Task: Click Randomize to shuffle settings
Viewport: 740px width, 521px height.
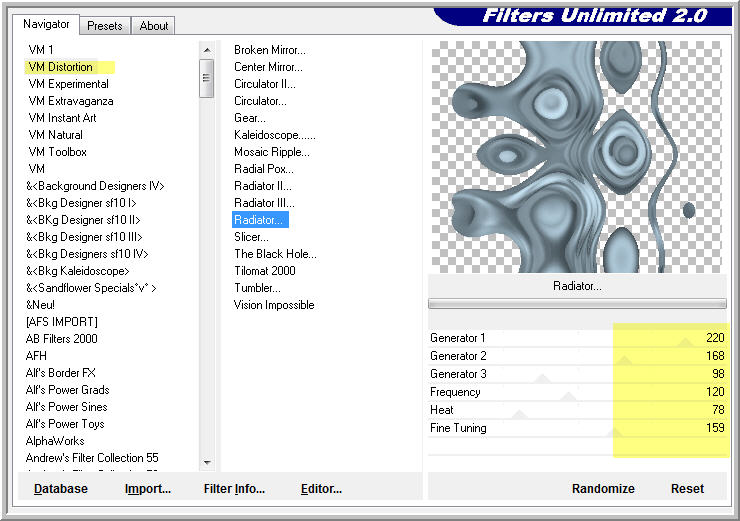Action: [603, 488]
